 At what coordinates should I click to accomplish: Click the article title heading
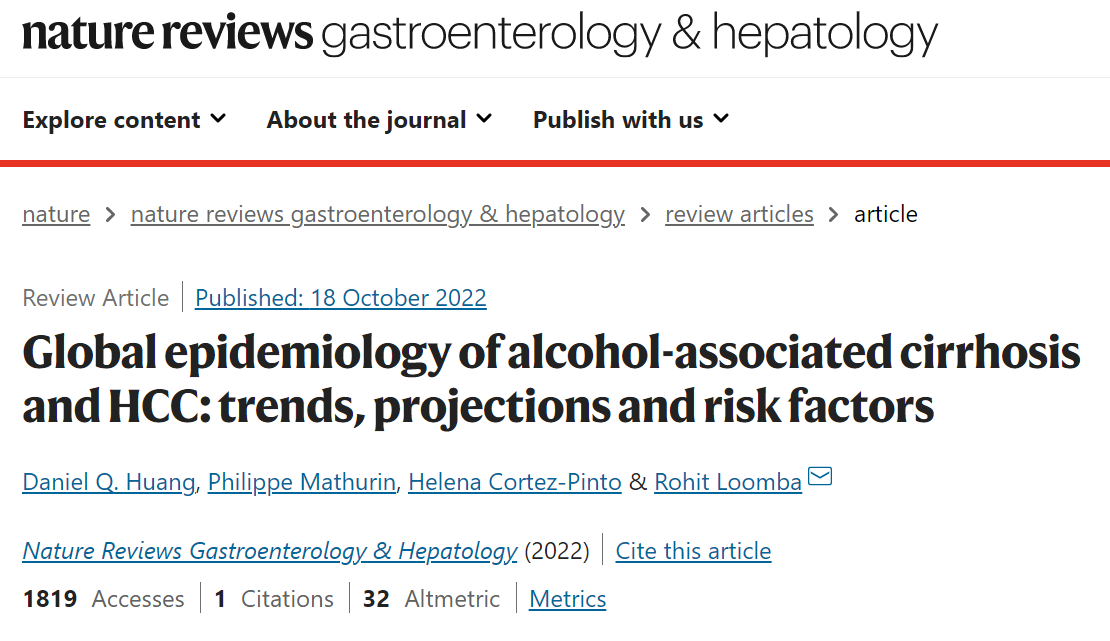click(551, 379)
